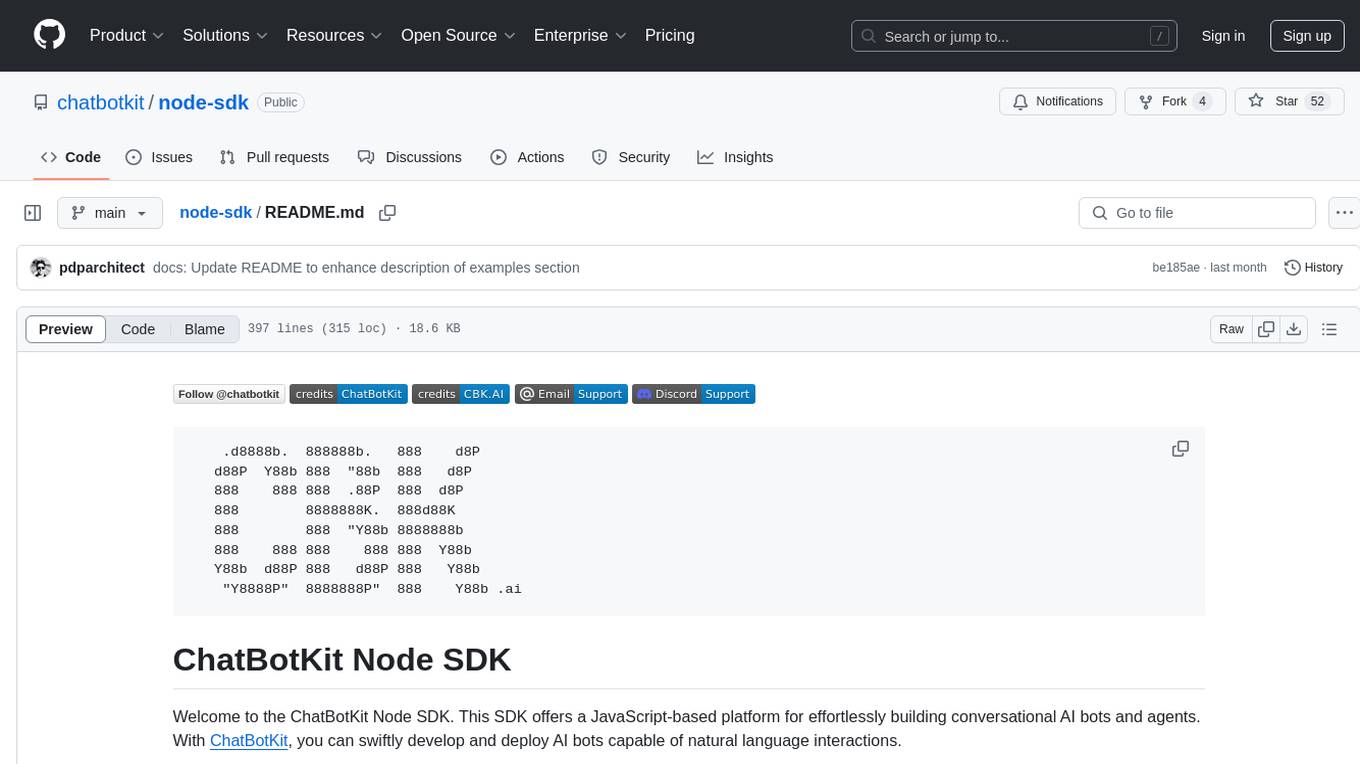Open the Security tab
This screenshot has height=764, width=1360.
631,157
